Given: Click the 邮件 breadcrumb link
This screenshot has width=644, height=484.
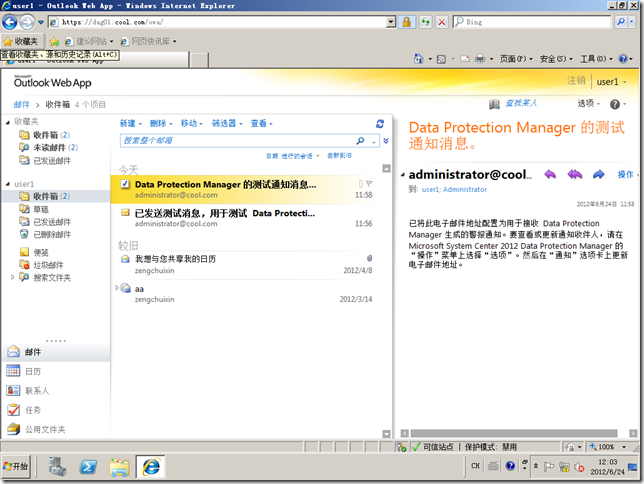Looking at the screenshot, I should pyautogui.click(x=21, y=104).
